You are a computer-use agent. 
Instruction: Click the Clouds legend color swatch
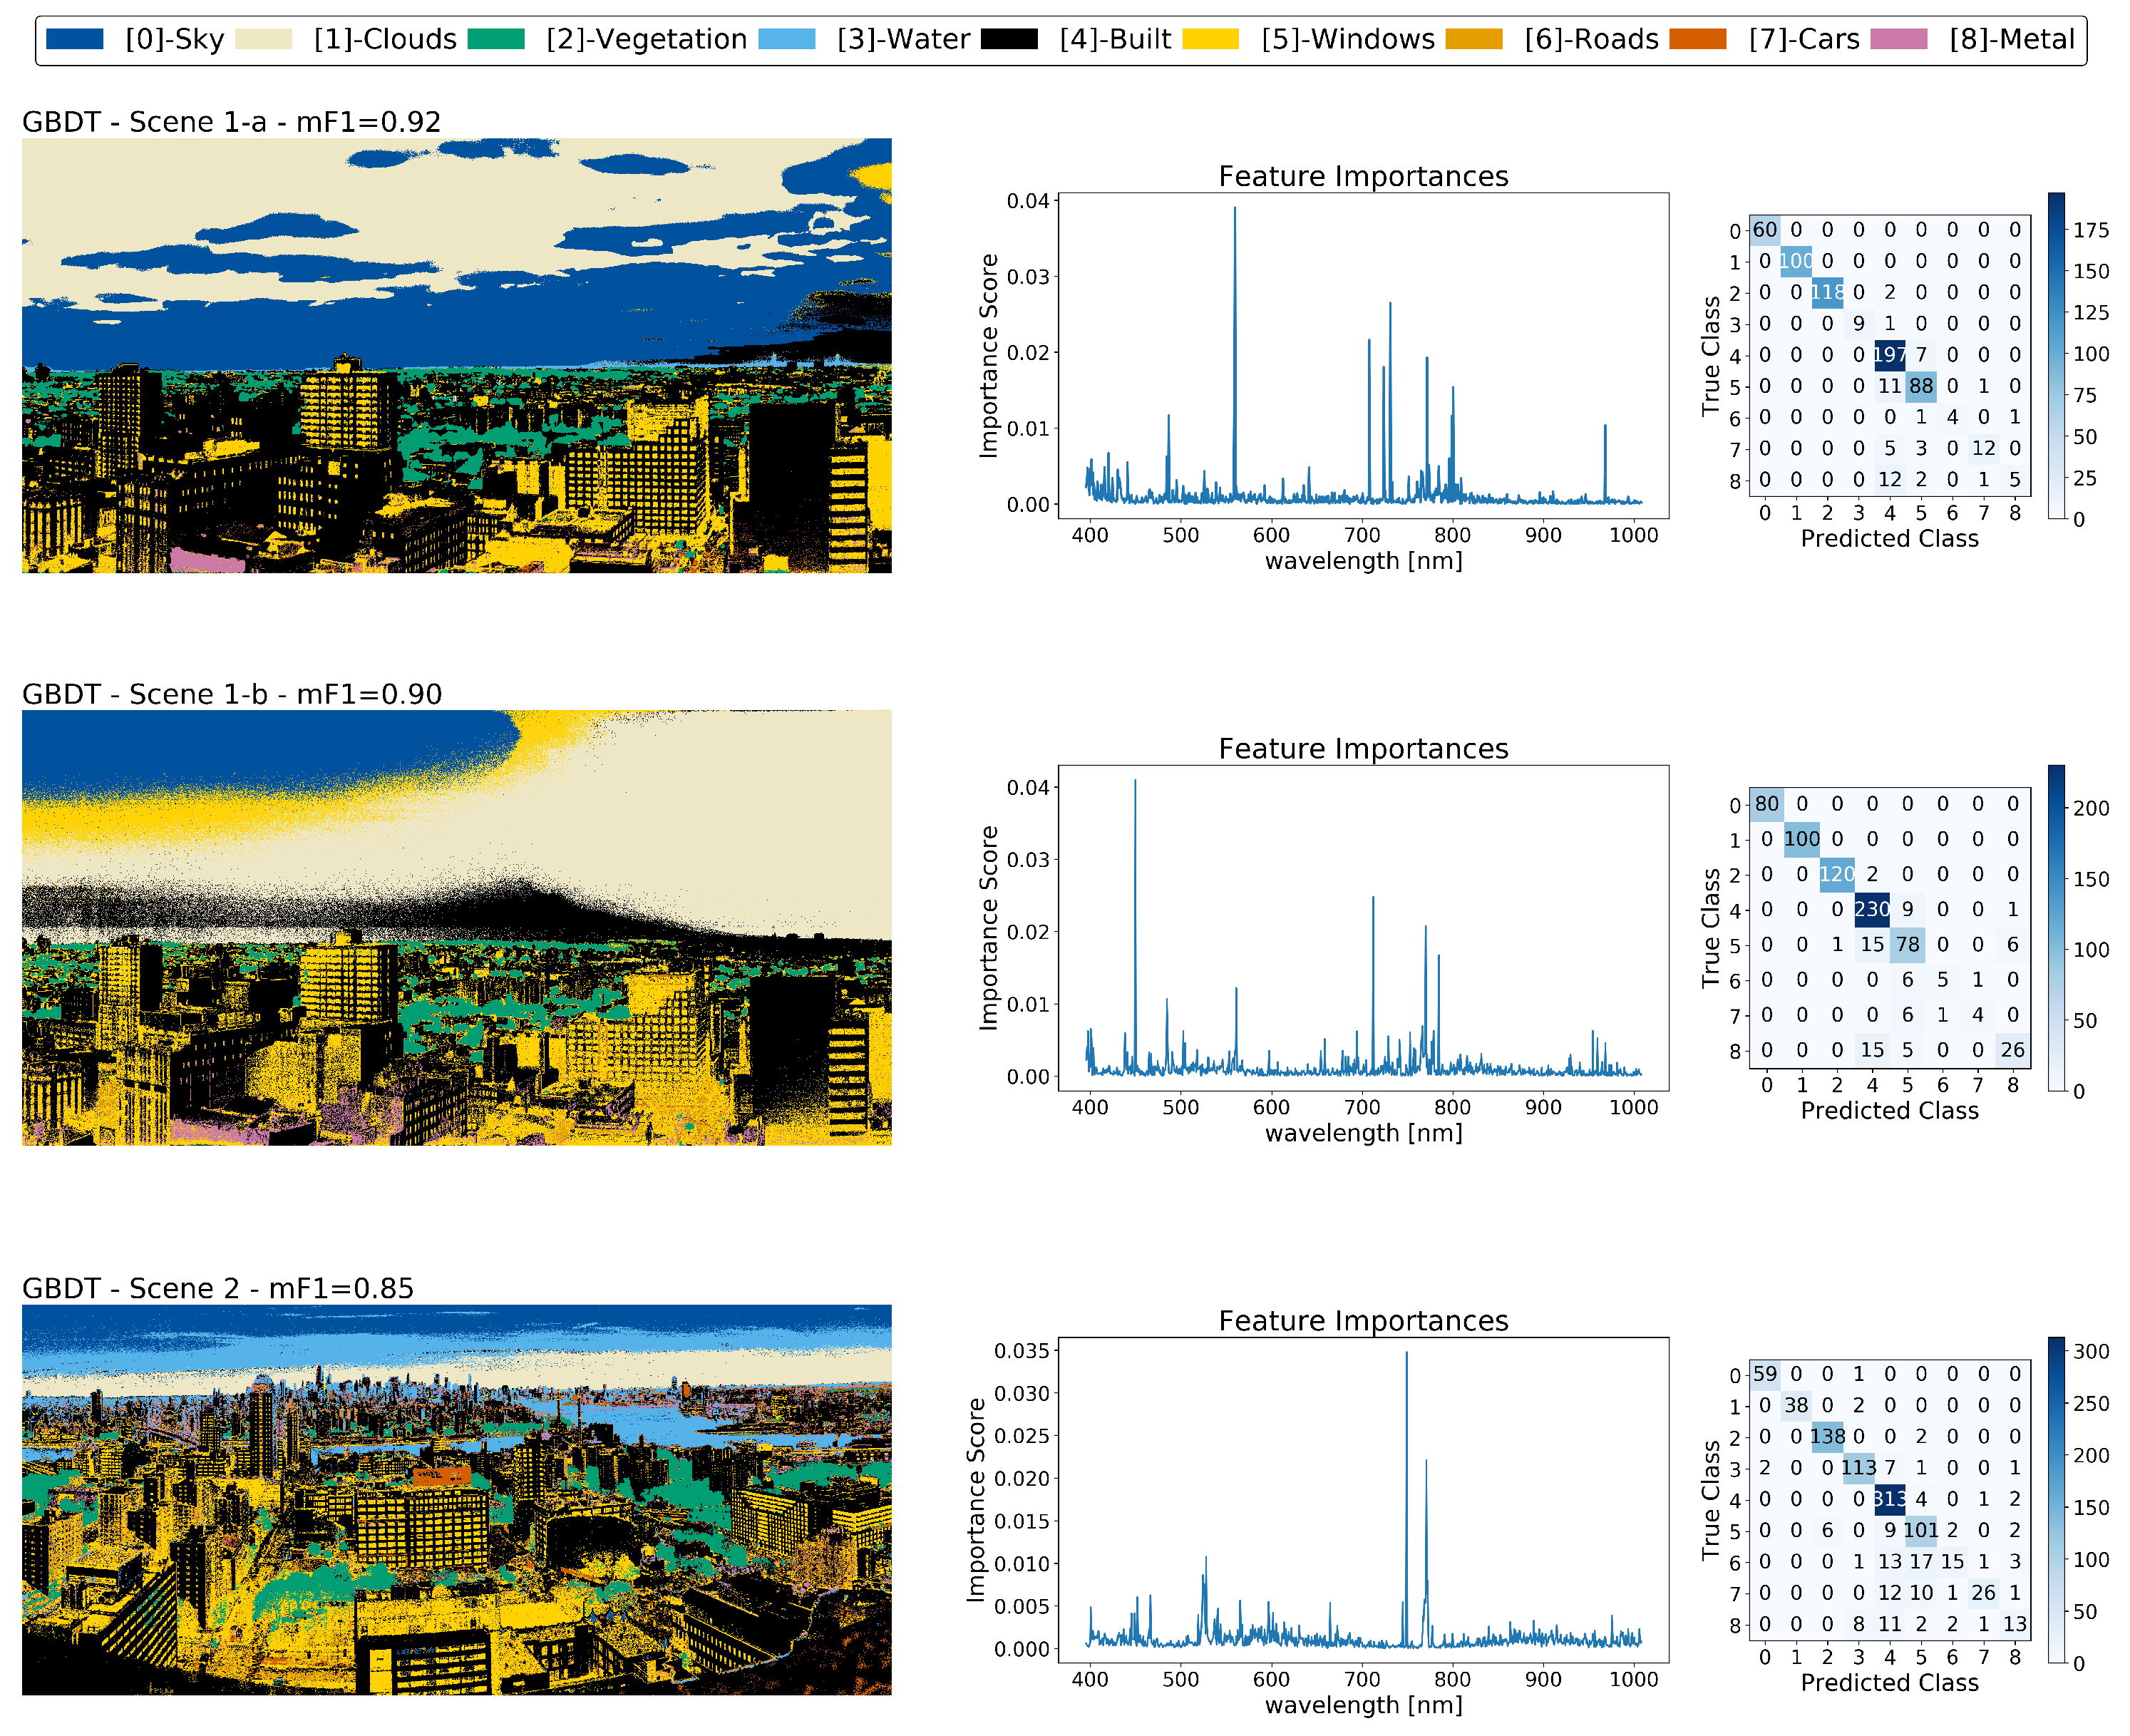[264, 39]
